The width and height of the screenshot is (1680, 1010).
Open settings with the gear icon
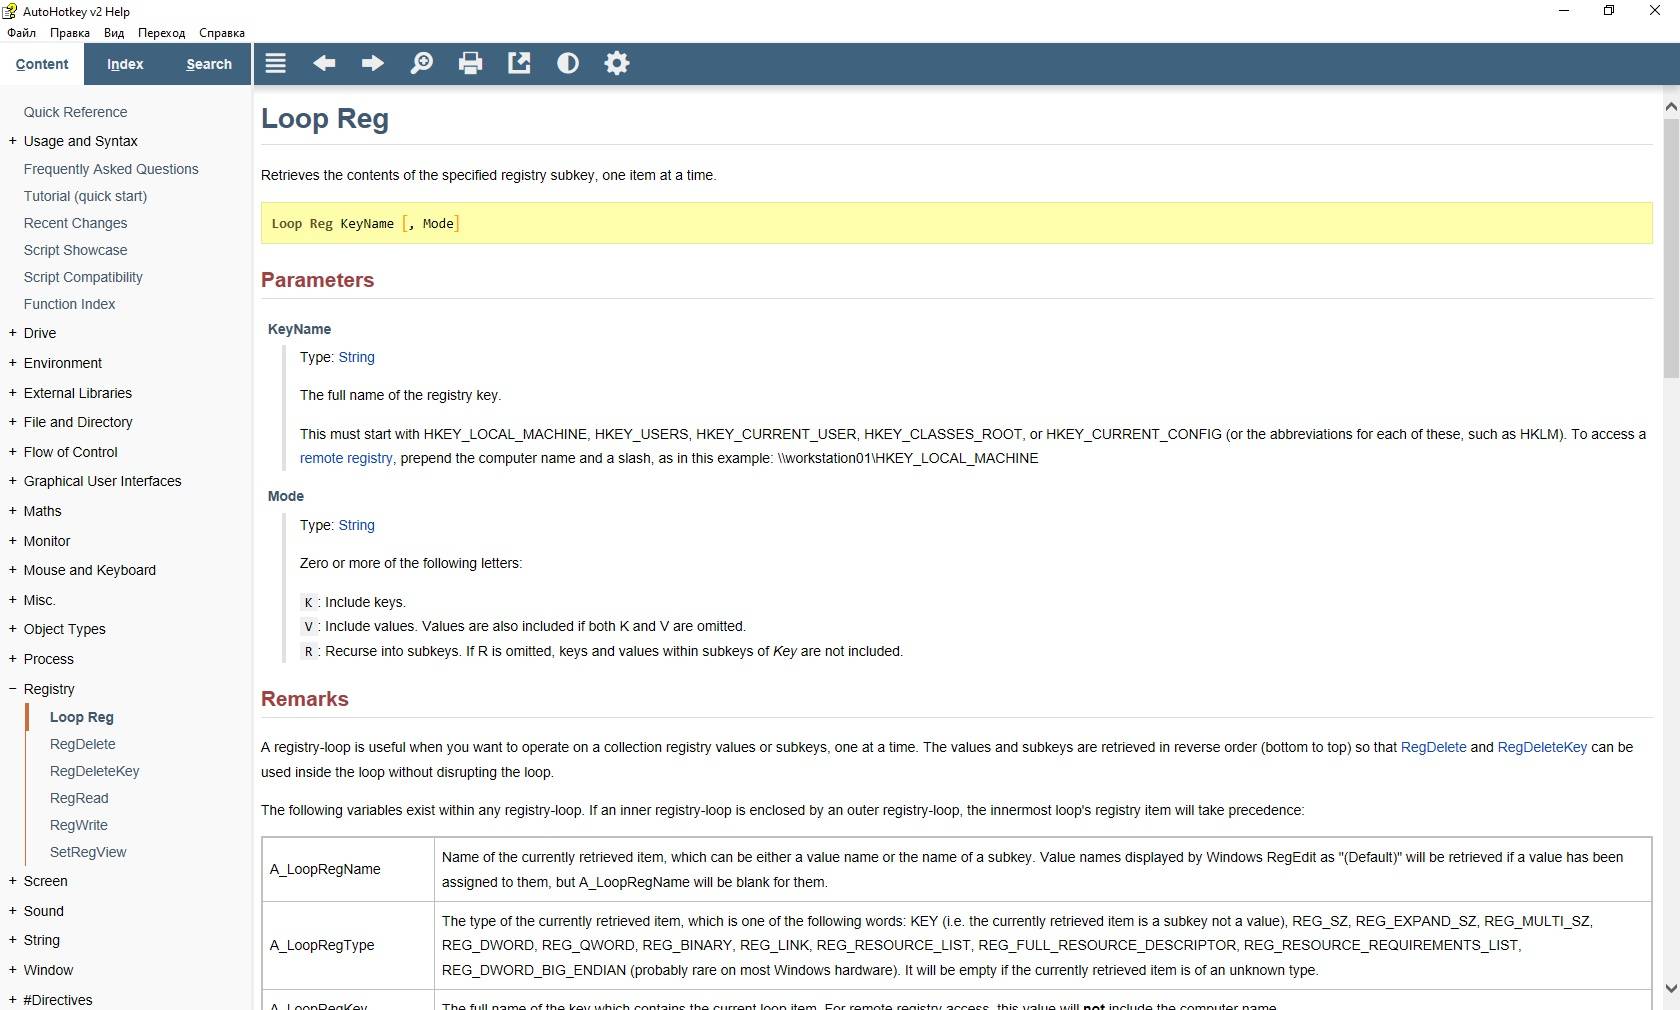pos(617,64)
